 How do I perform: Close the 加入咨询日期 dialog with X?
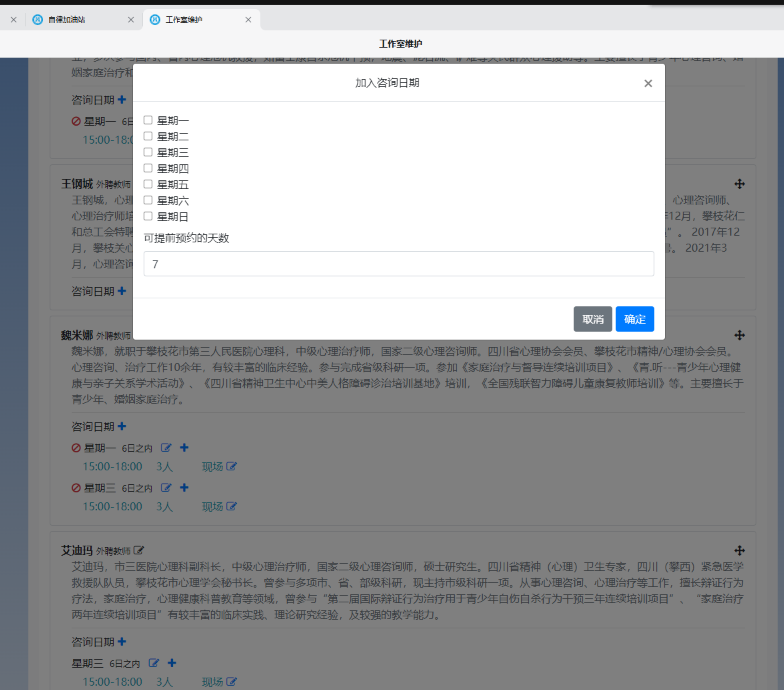click(x=648, y=84)
